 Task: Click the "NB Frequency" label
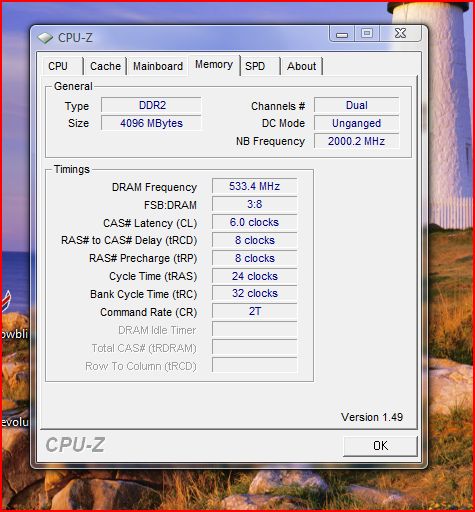[270, 141]
